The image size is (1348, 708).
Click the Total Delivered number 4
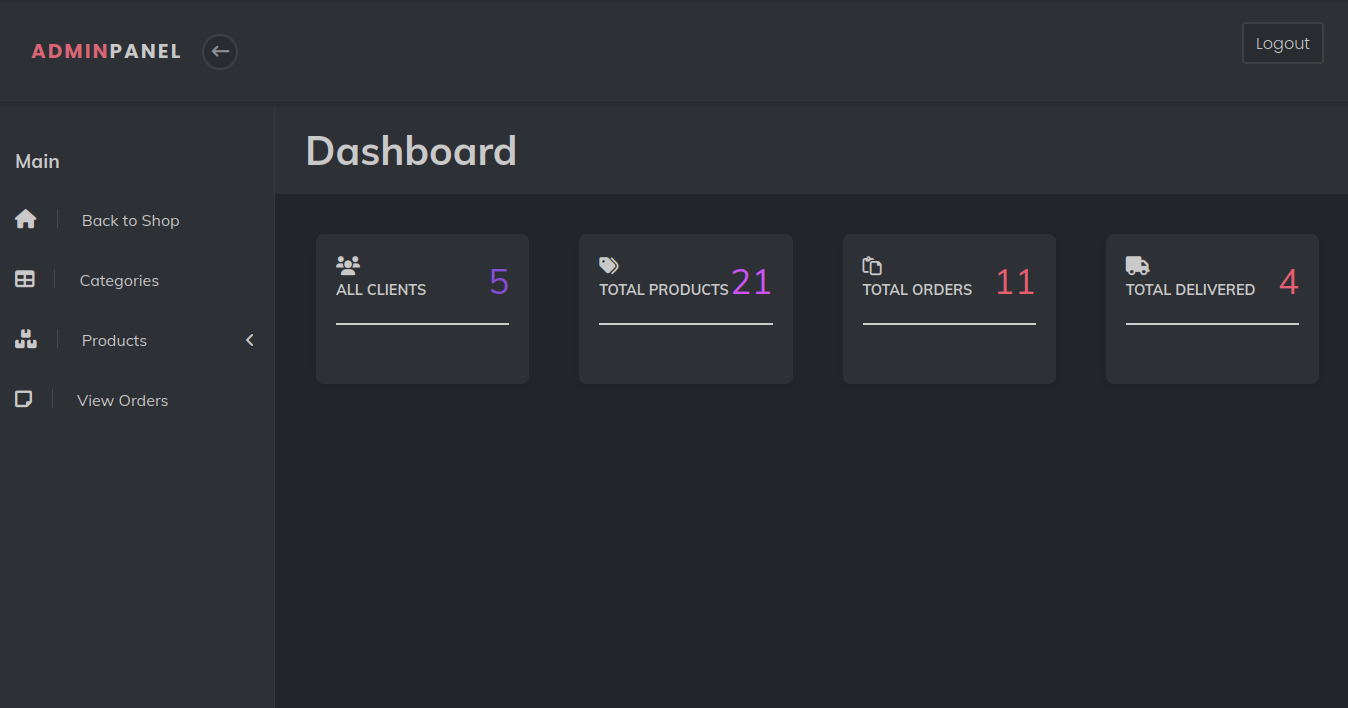tap(1288, 282)
